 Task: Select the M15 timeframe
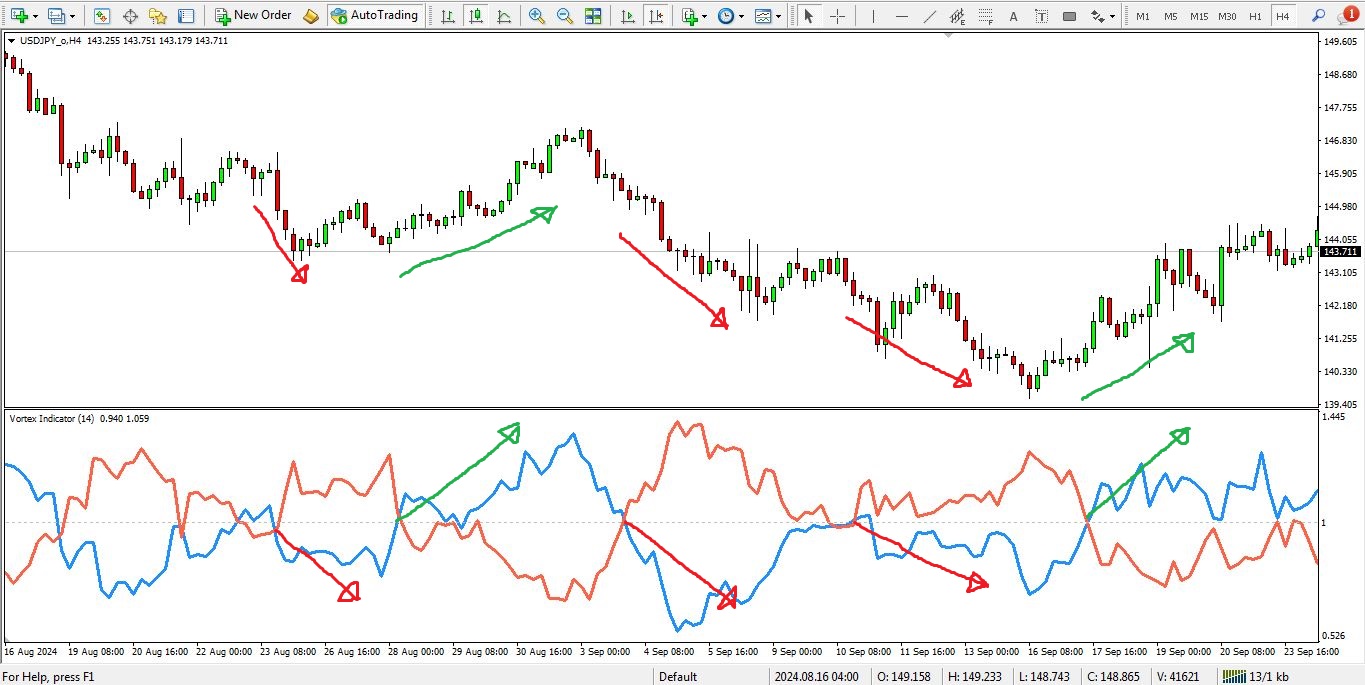1199,16
